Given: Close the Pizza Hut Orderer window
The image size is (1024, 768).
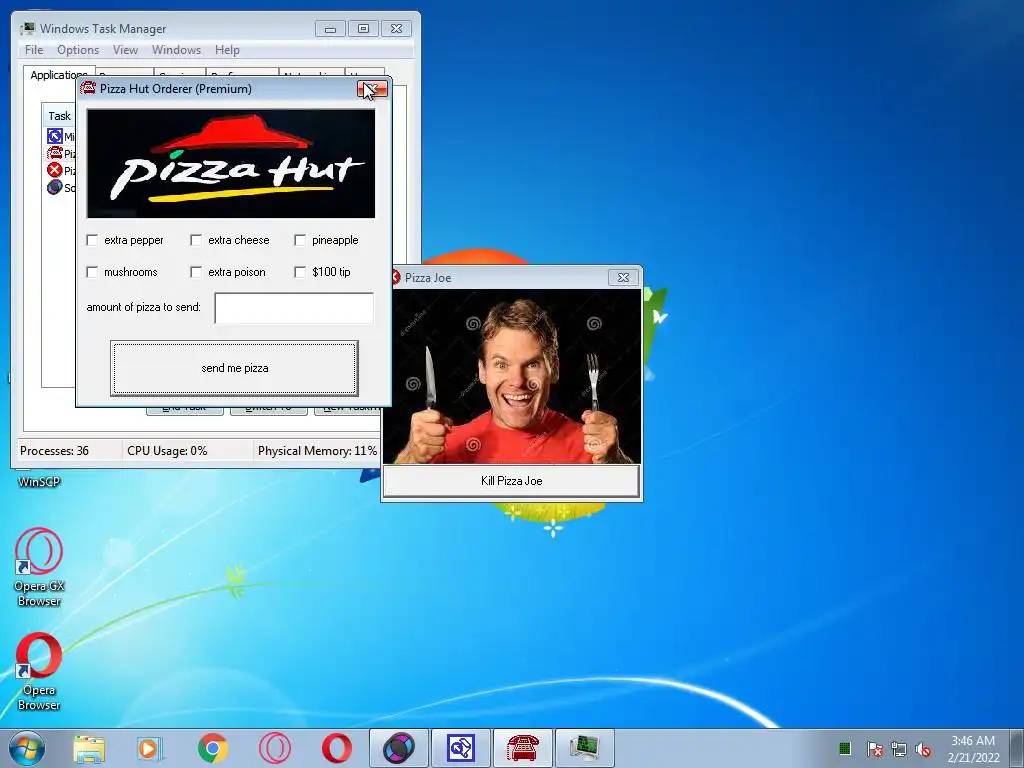Looking at the screenshot, I should click(372, 89).
